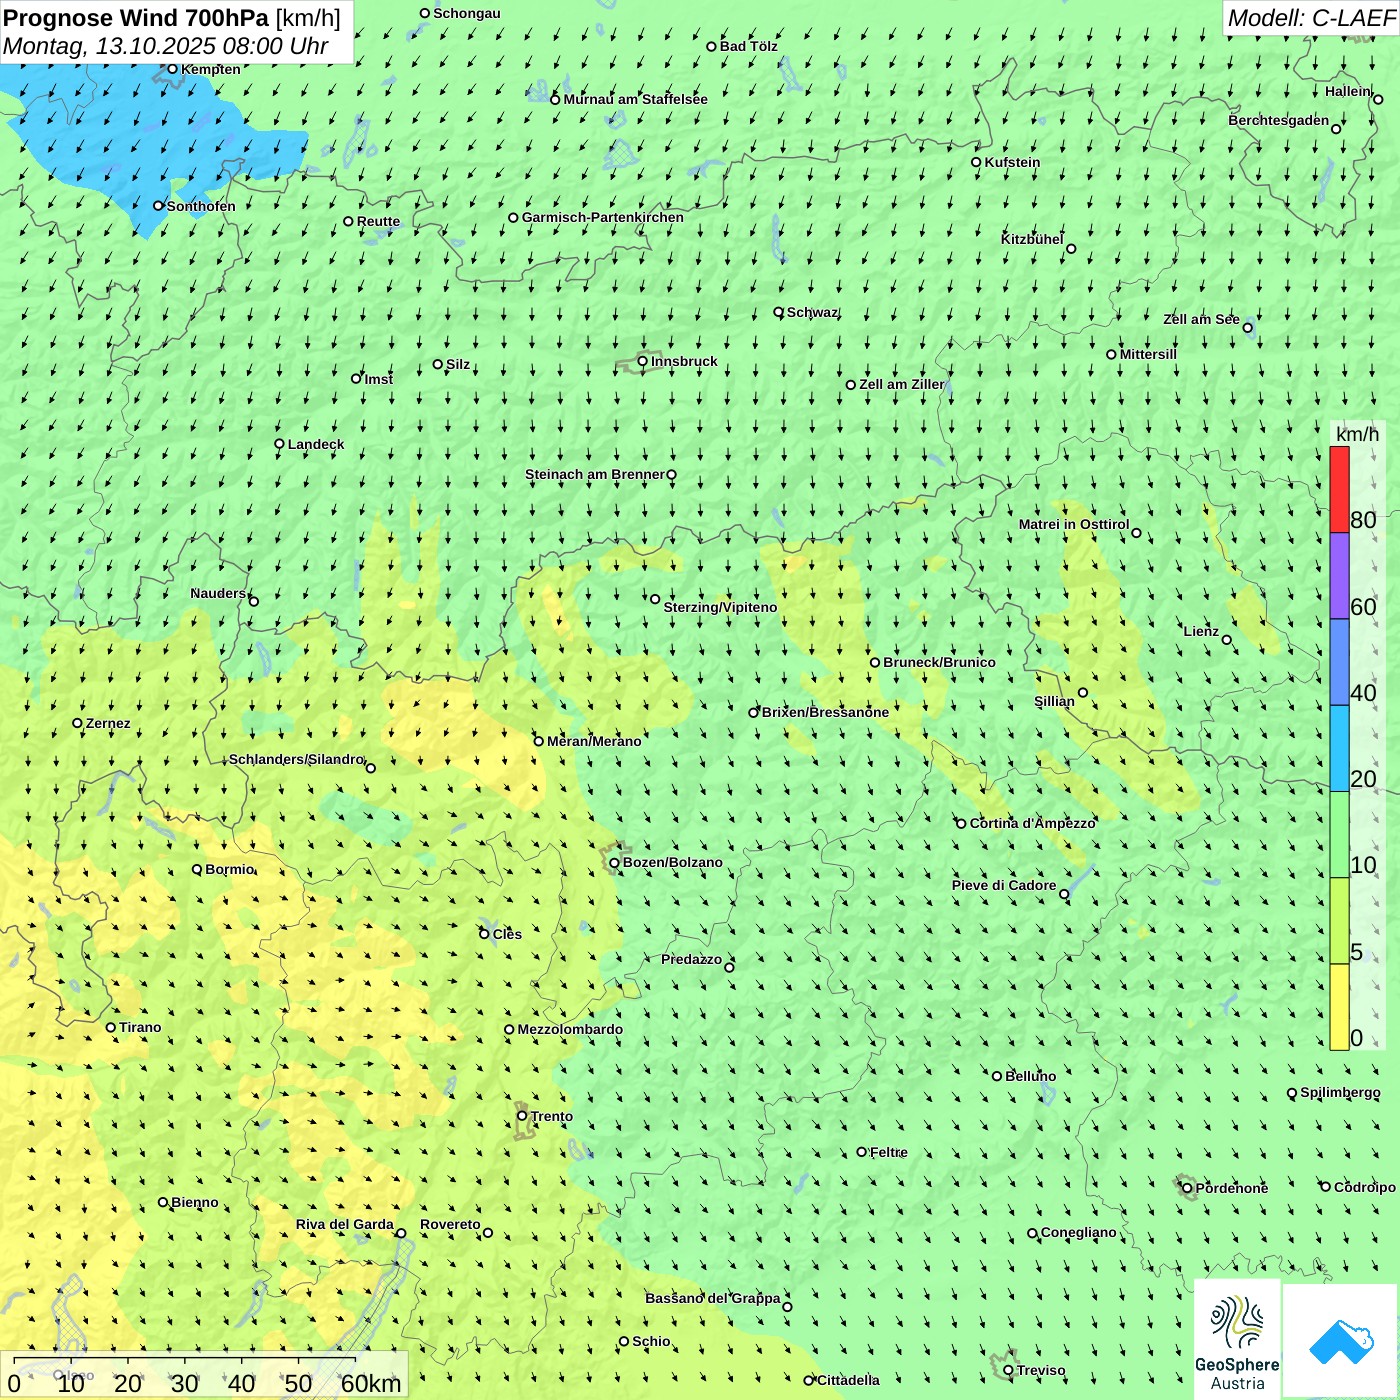The width and height of the screenshot is (1400, 1400).
Task: Click the Cortina d'Ampezzo marker
Action: pyautogui.click(x=962, y=824)
